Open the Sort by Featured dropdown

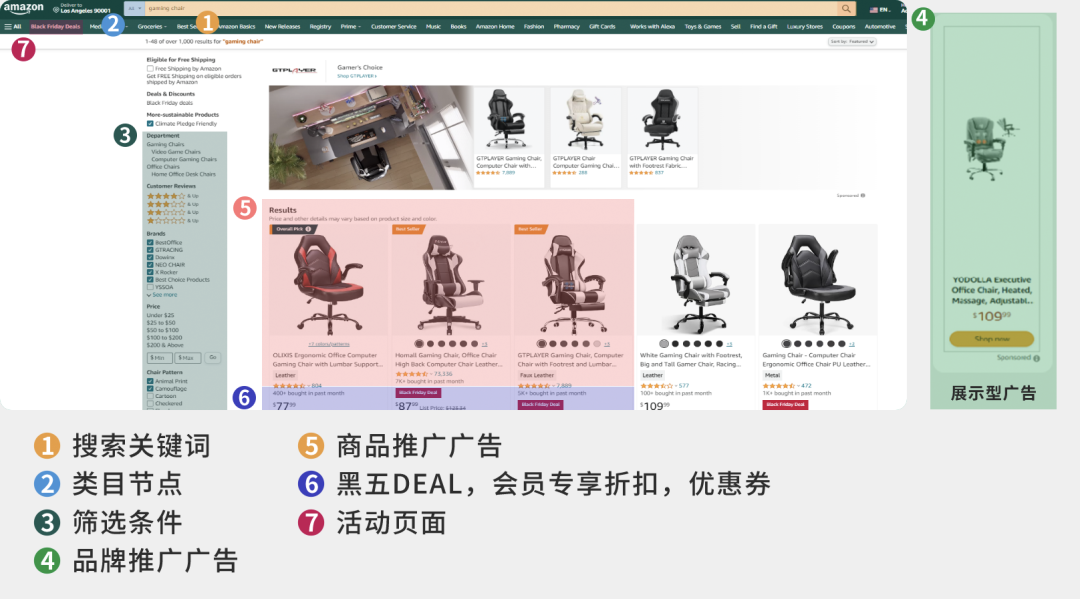pos(852,41)
